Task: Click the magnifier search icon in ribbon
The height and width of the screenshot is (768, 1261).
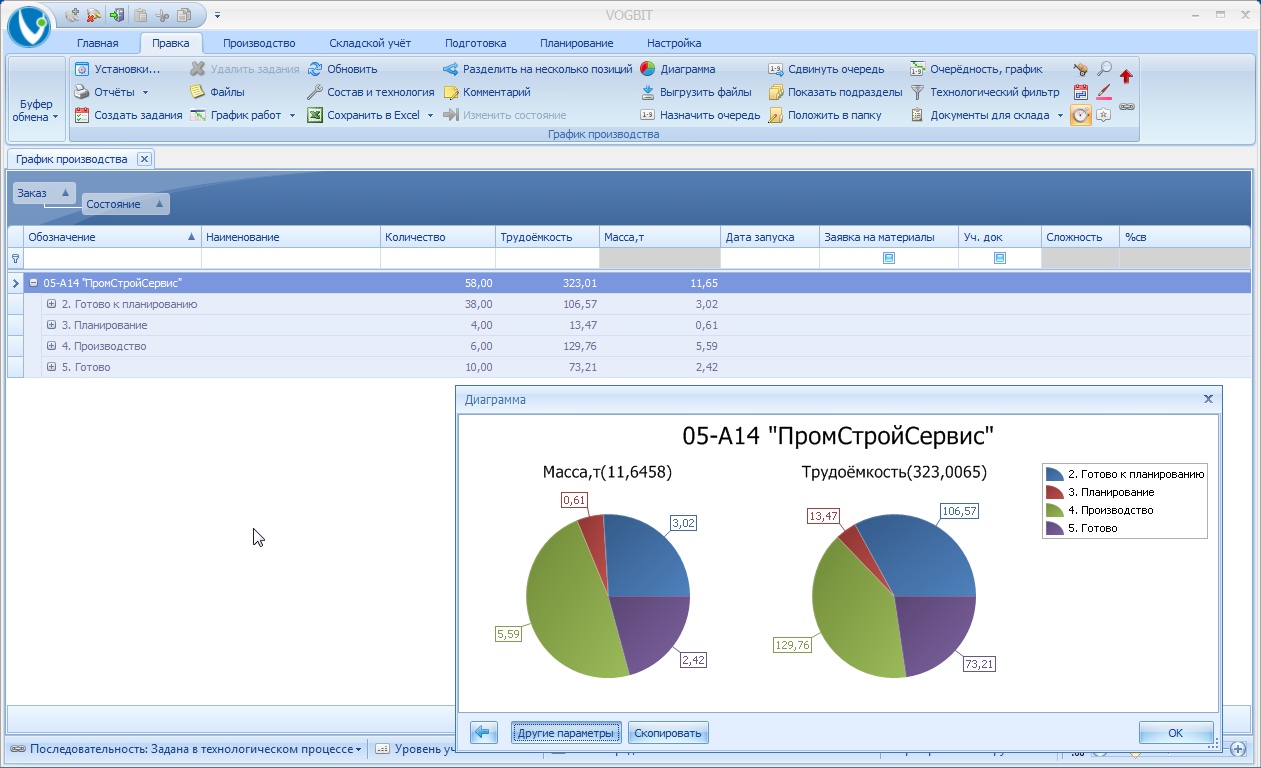Action: (x=1104, y=69)
